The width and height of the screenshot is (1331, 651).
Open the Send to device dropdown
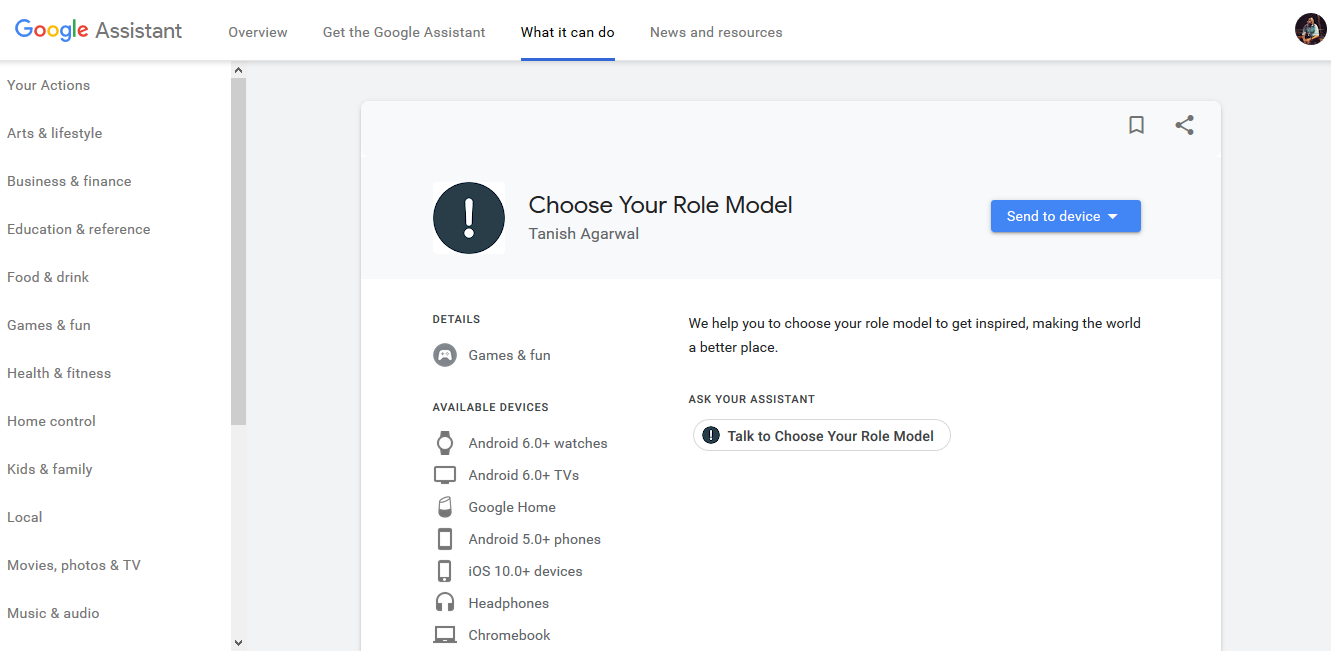coord(1066,216)
